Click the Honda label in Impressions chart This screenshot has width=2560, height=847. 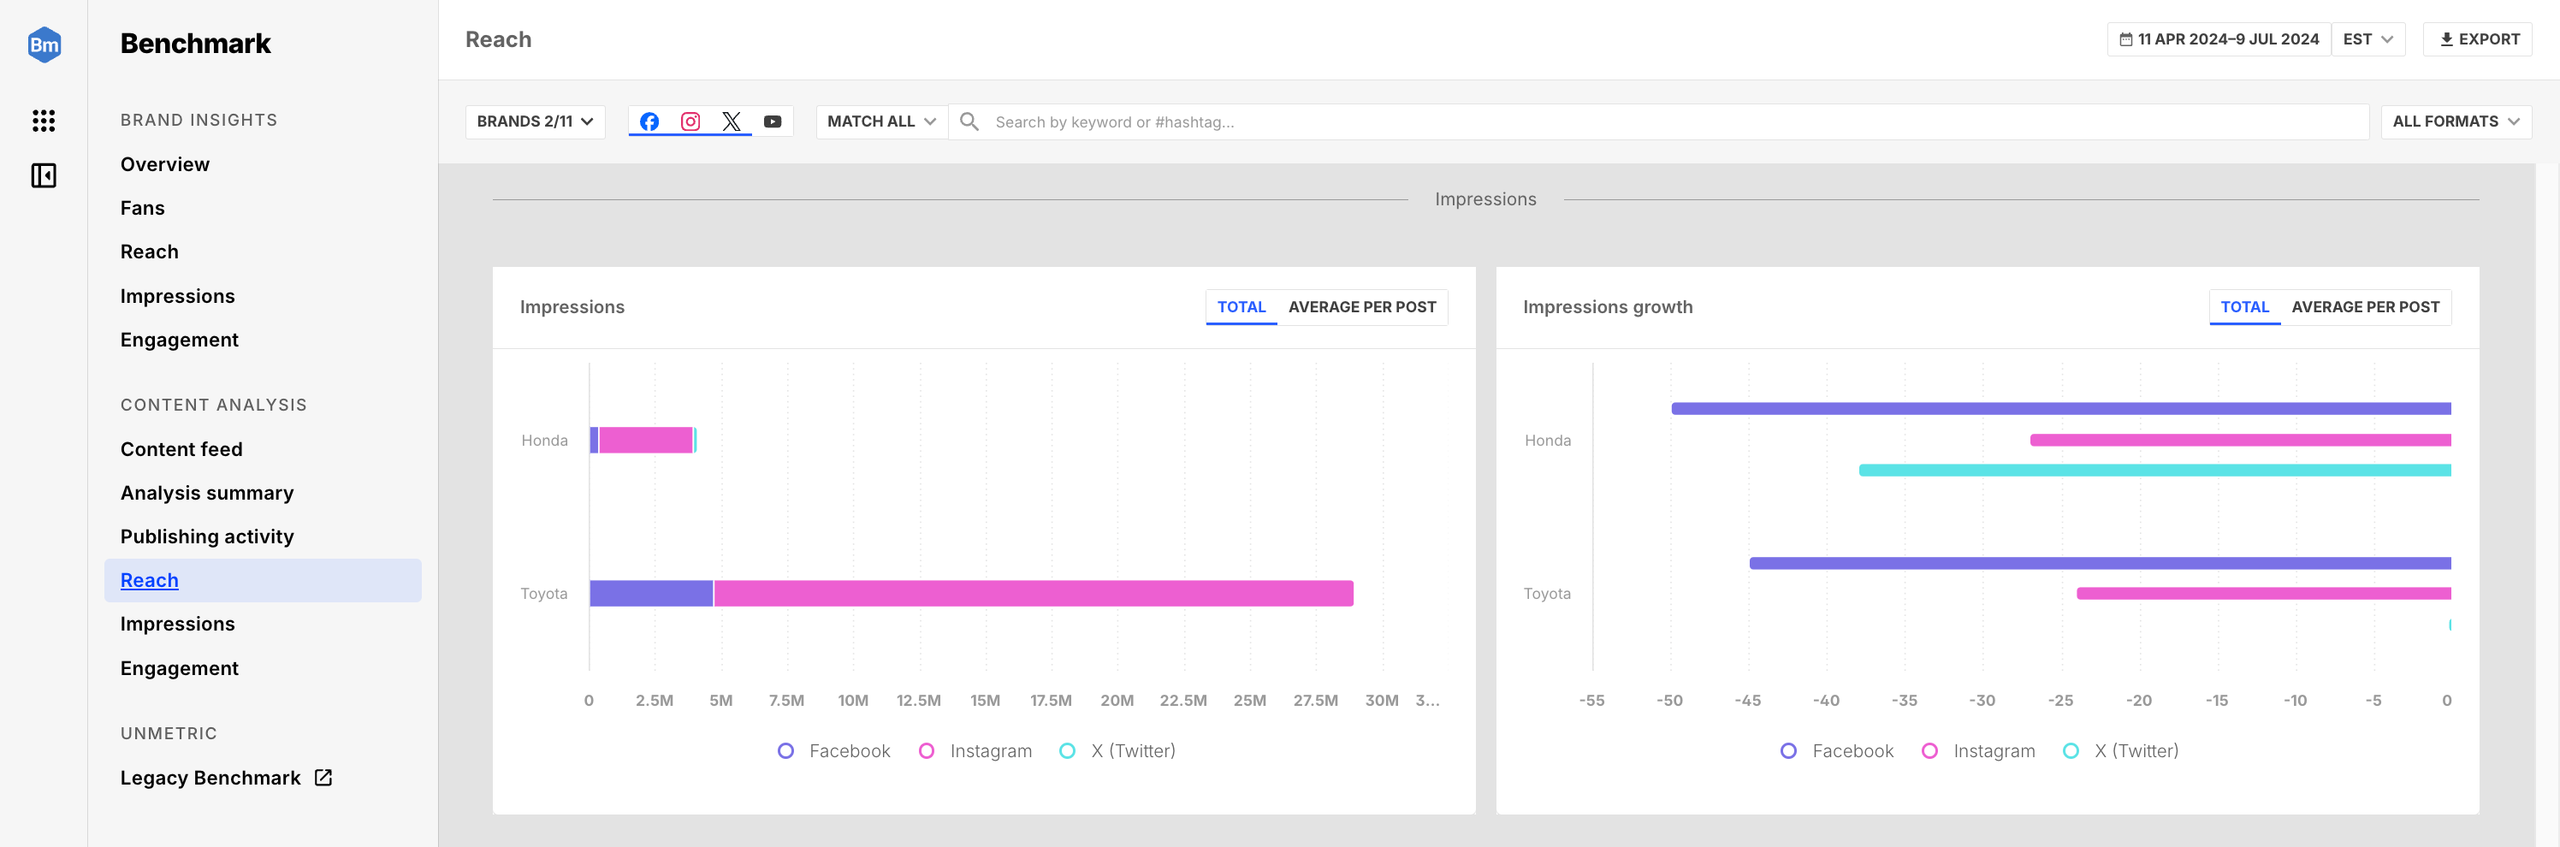[544, 440]
